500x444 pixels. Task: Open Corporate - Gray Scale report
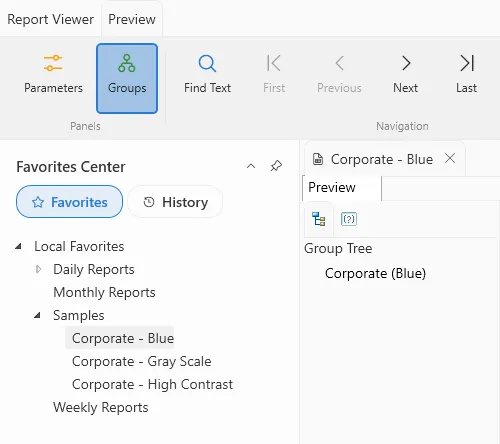(142, 361)
